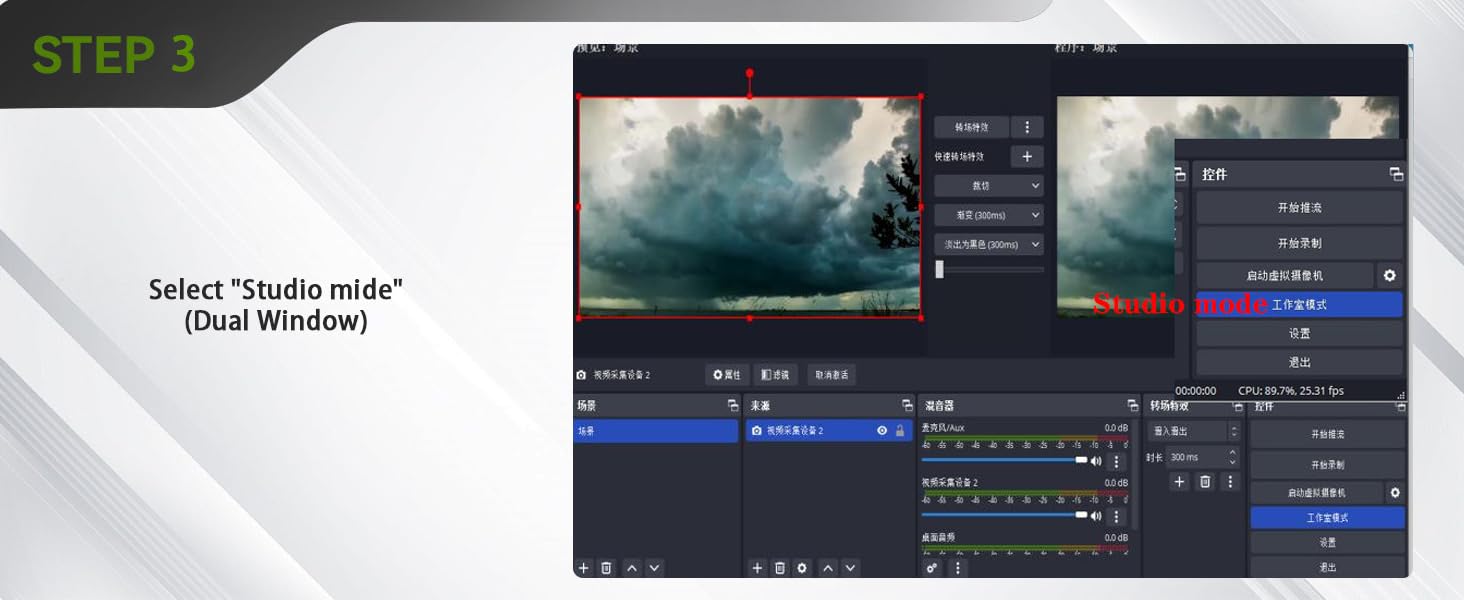Open 属性 properties for selected source
Screen dimensions: 1464x600
tap(727, 375)
